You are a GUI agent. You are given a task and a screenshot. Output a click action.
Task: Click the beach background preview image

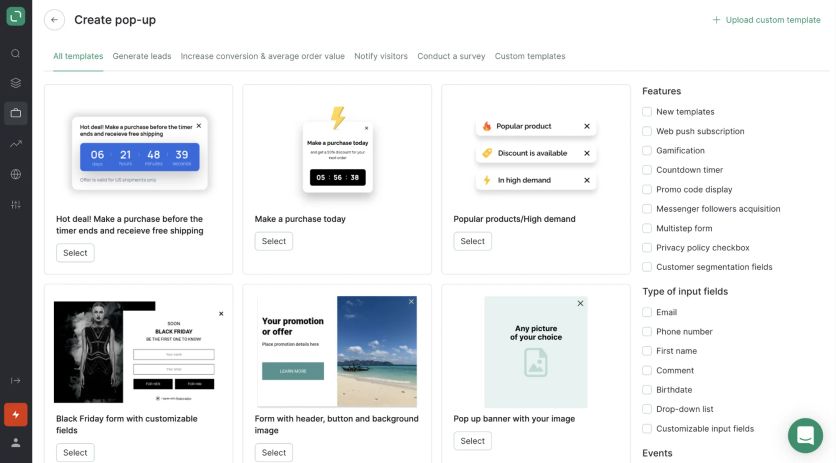coord(377,352)
